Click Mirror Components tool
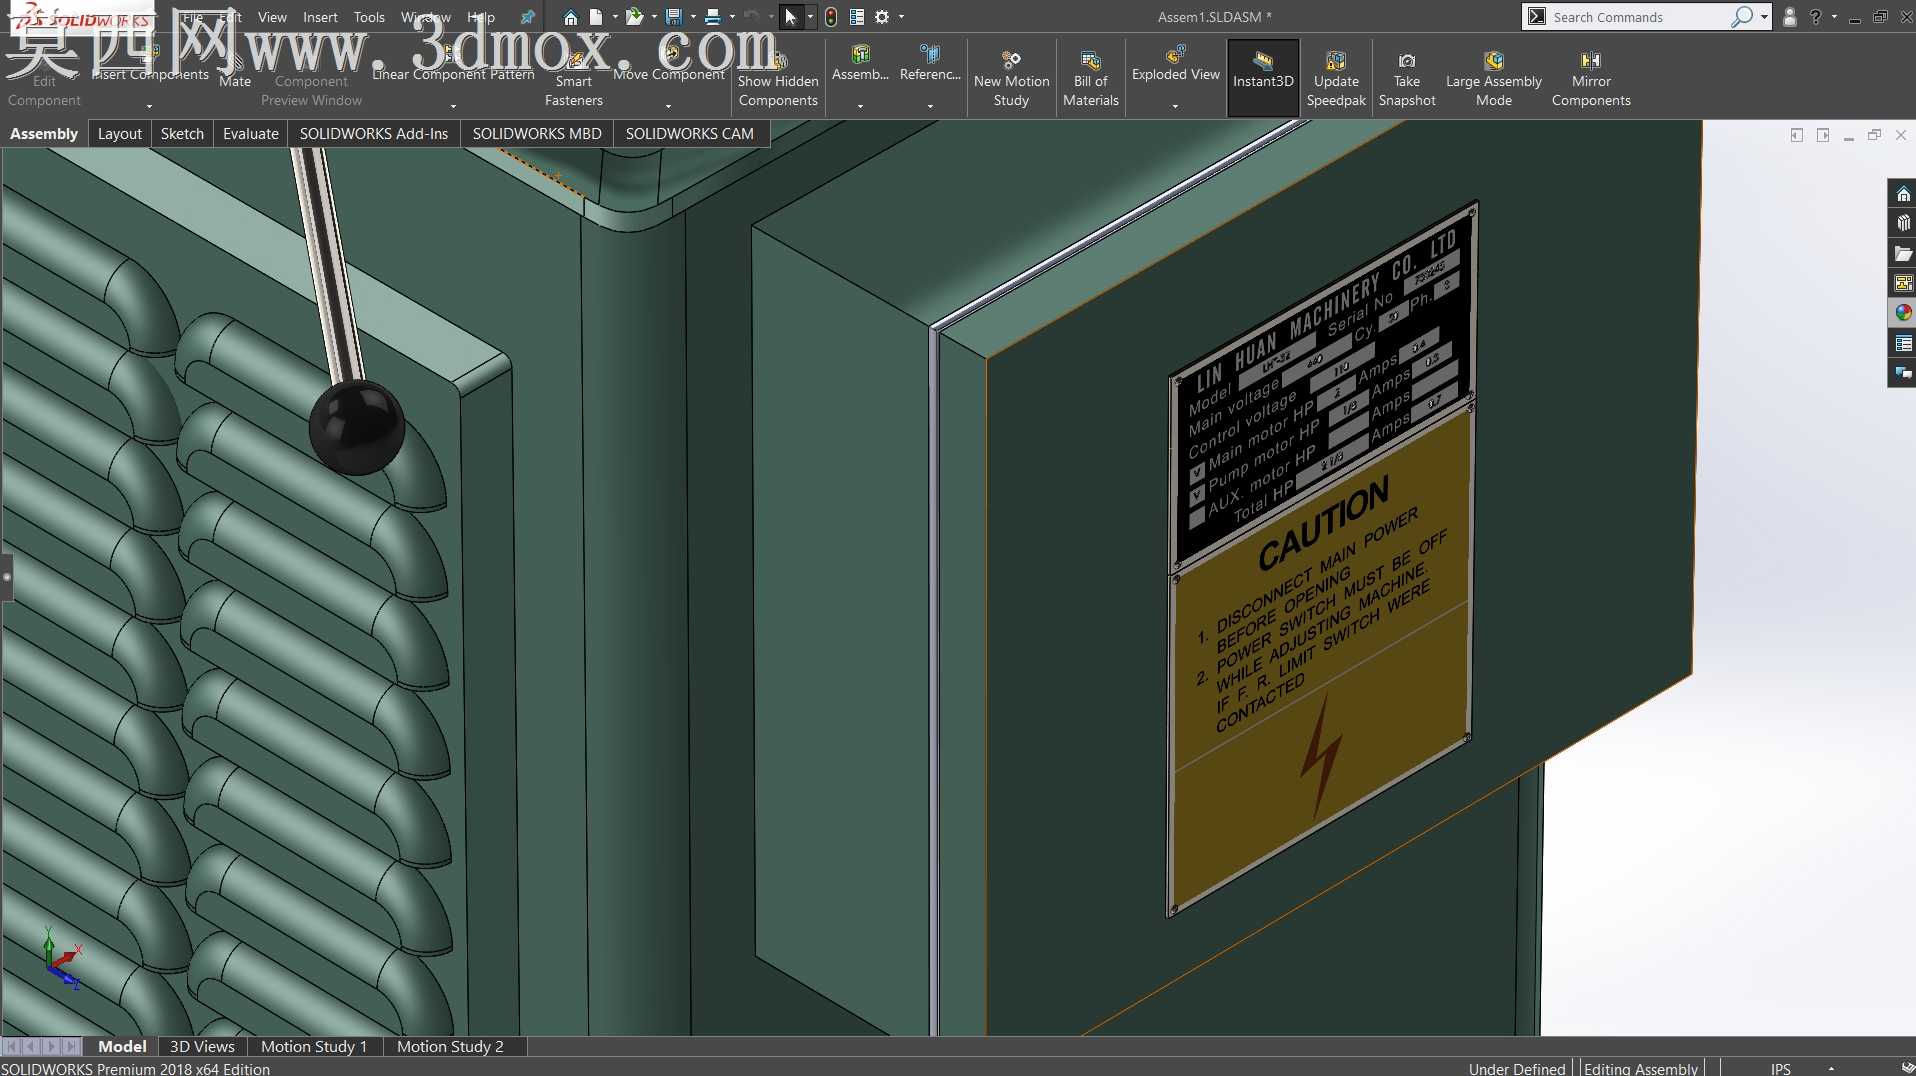This screenshot has width=1916, height=1076. tap(1591, 78)
